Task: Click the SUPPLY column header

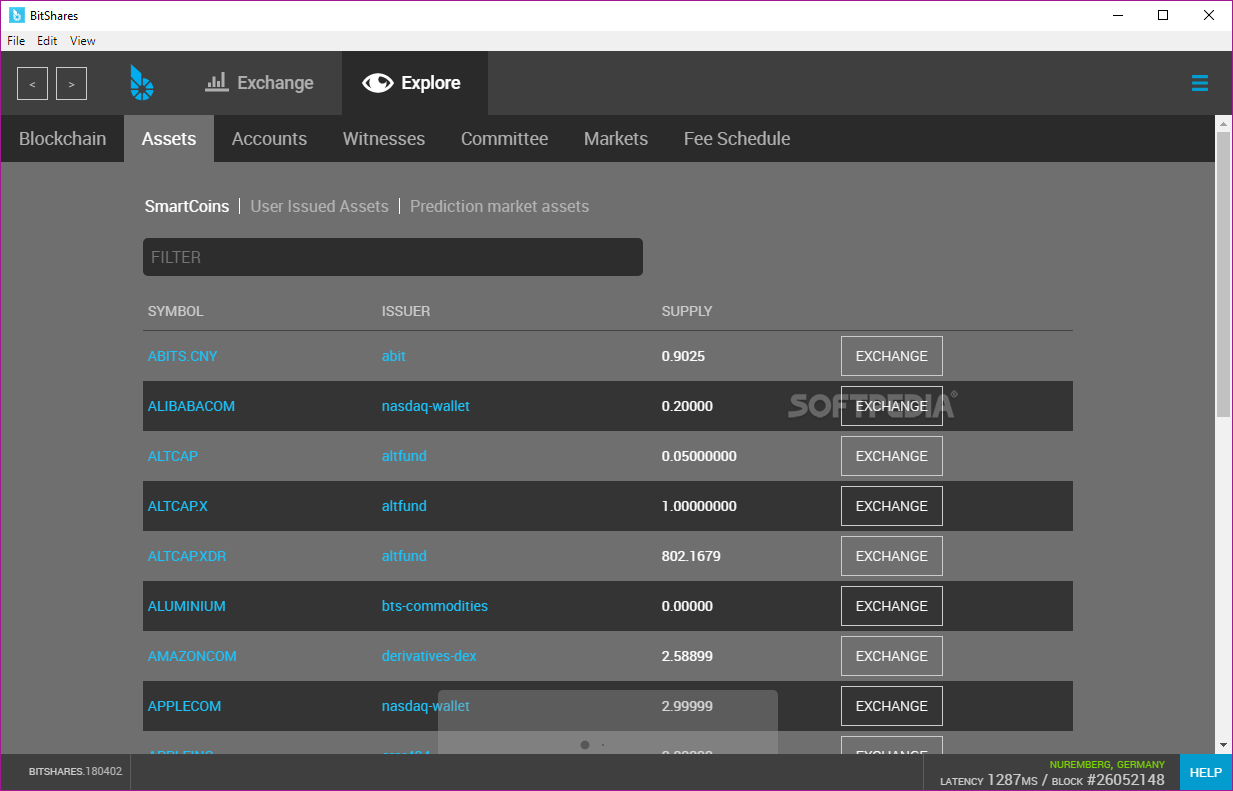Action: (687, 311)
